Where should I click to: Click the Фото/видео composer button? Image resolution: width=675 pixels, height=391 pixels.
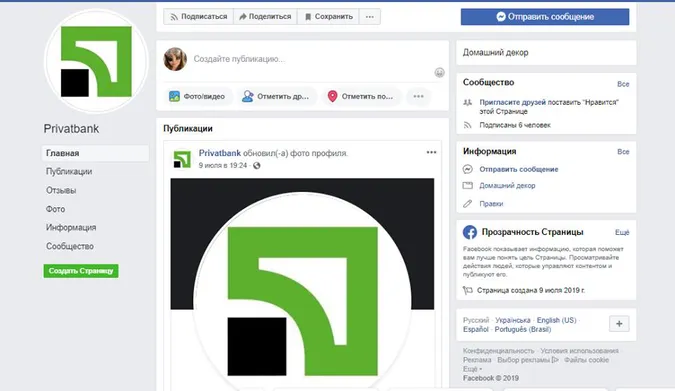click(x=198, y=96)
